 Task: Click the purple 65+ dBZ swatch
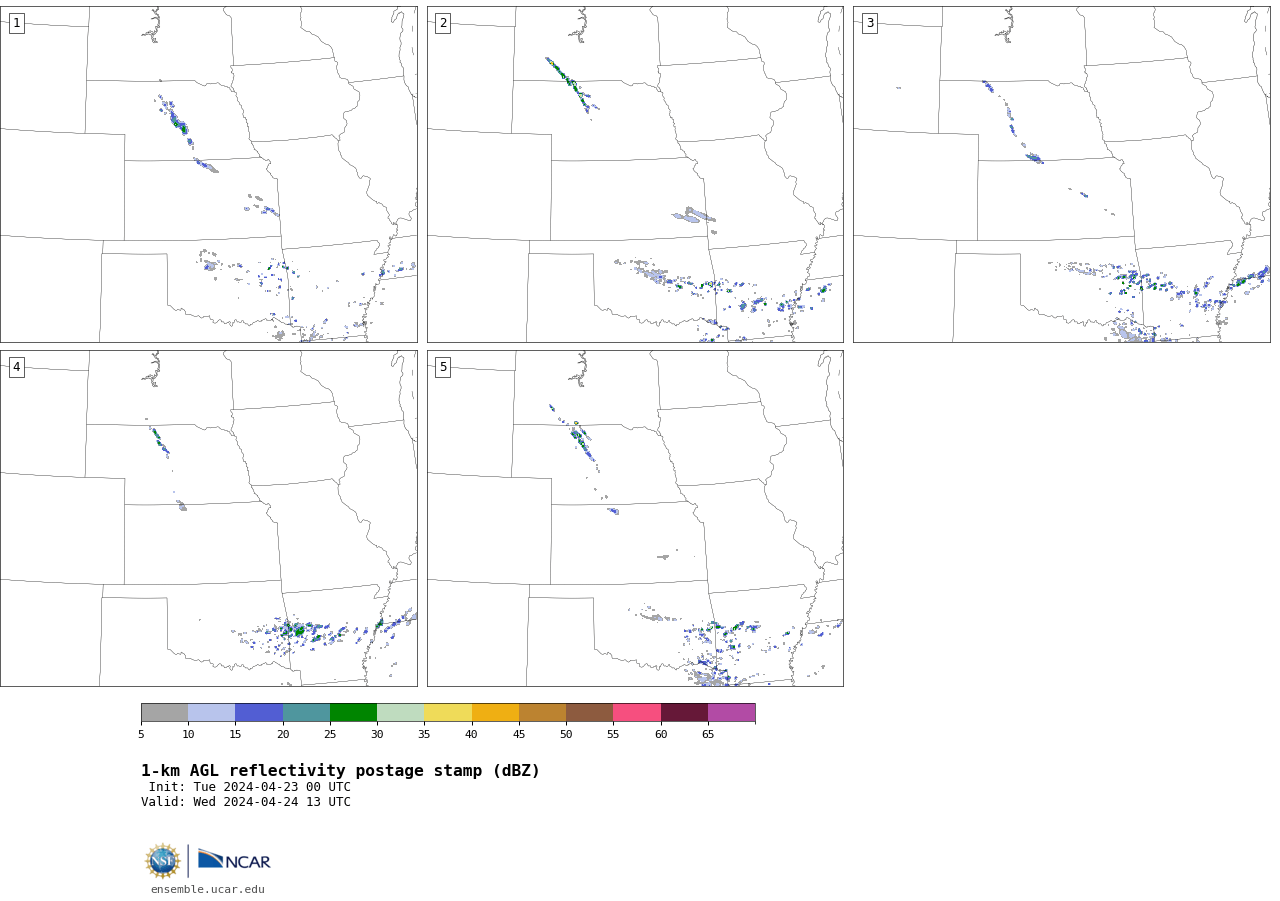[732, 712]
